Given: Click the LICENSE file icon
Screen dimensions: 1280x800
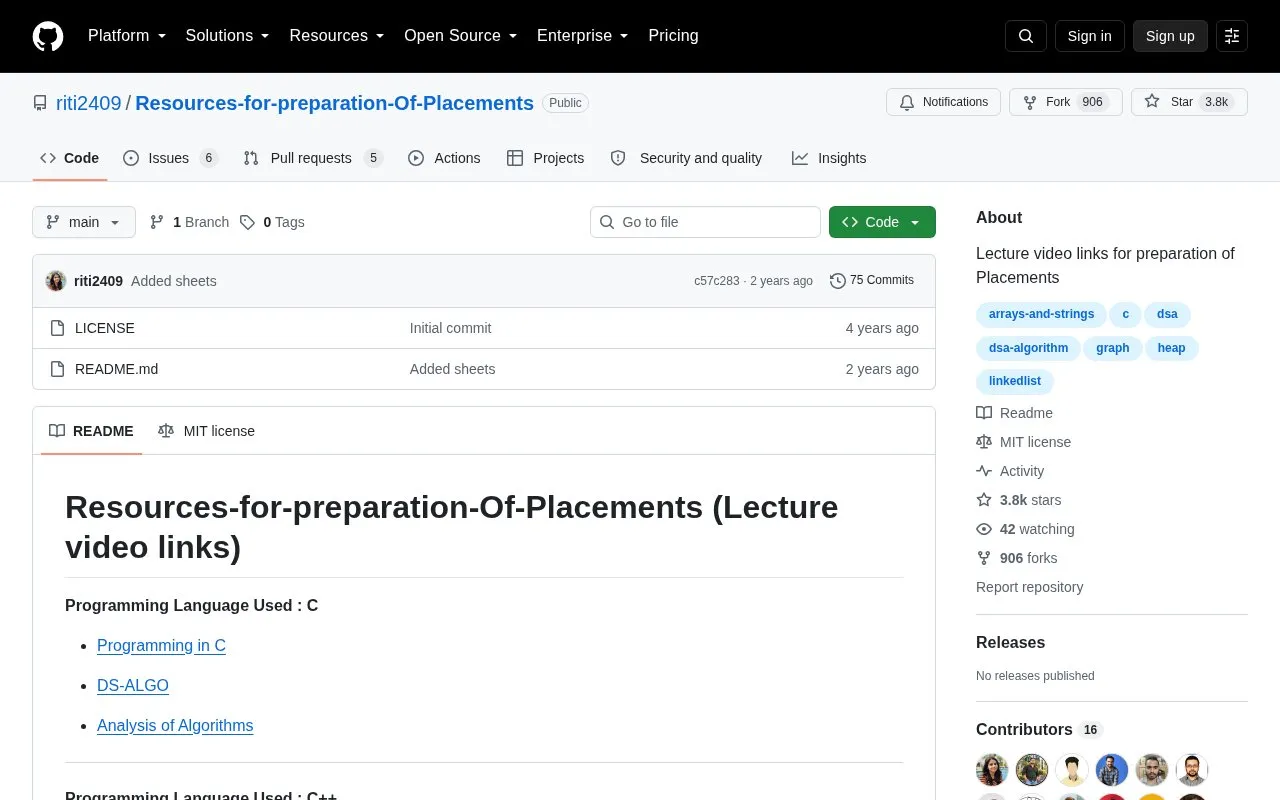Looking at the screenshot, I should tap(57, 328).
